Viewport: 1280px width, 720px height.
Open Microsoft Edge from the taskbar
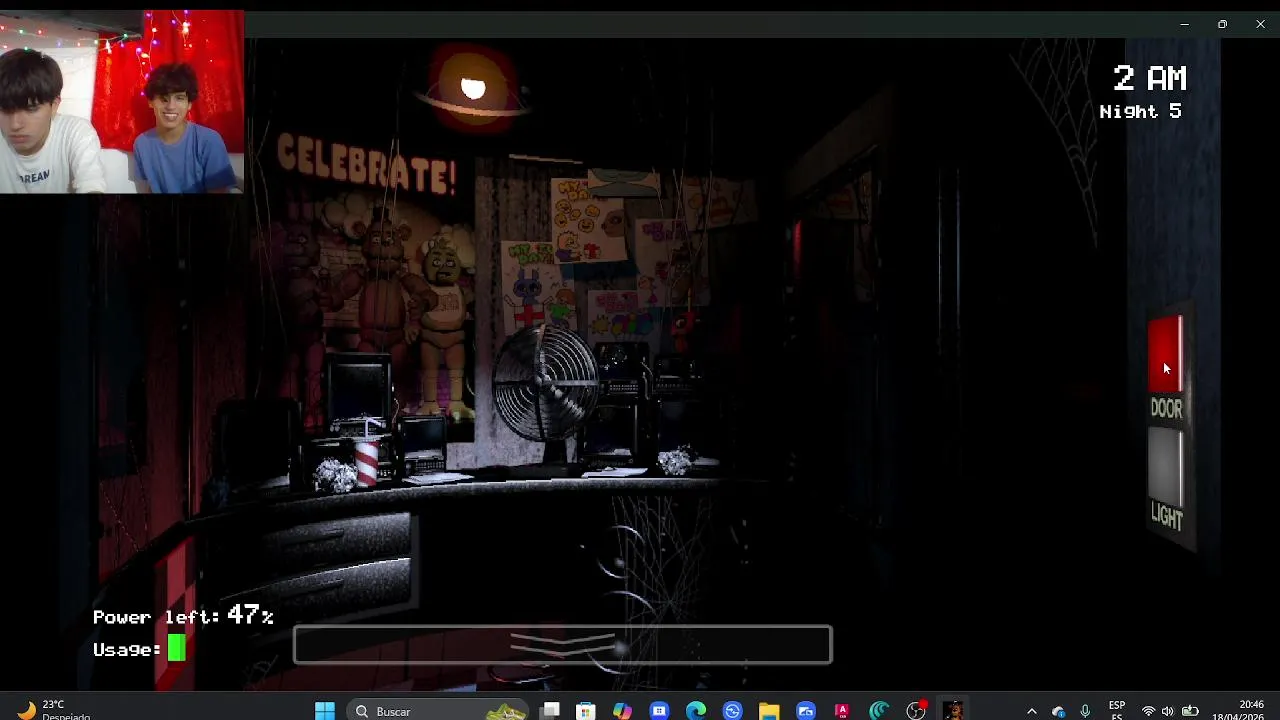pos(696,711)
